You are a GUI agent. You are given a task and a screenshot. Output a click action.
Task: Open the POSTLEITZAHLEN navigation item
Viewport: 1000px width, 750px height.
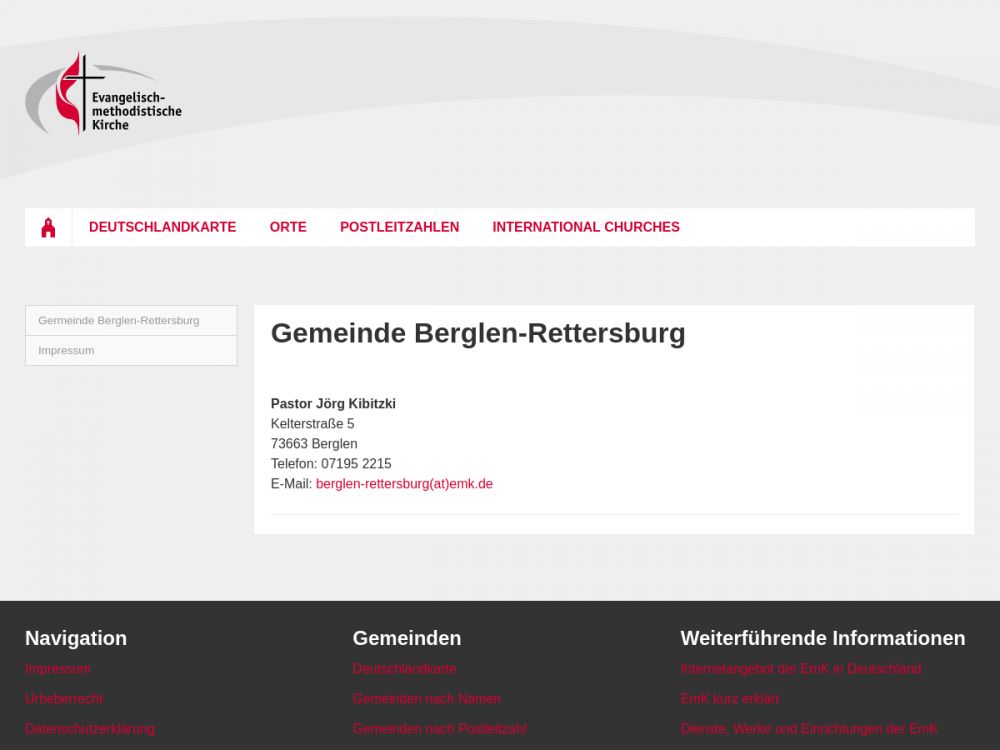coord(399,227)
